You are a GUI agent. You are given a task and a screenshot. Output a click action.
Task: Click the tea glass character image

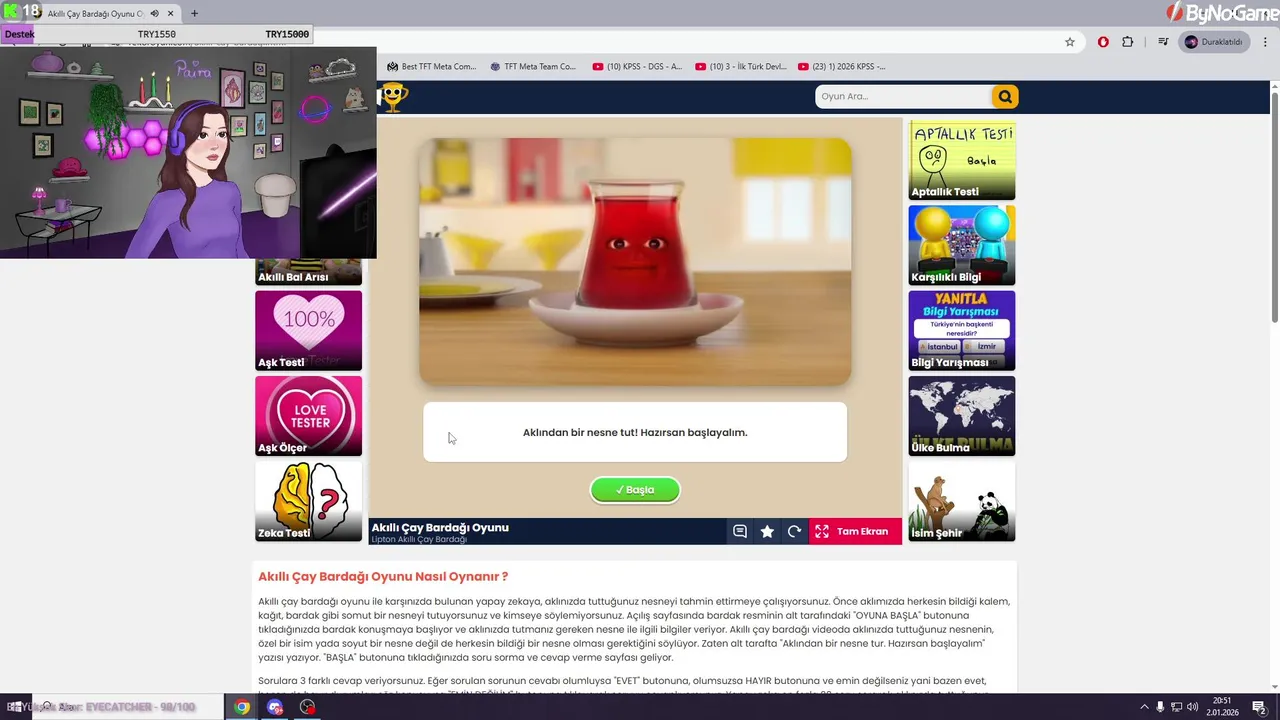coord(635,262)
